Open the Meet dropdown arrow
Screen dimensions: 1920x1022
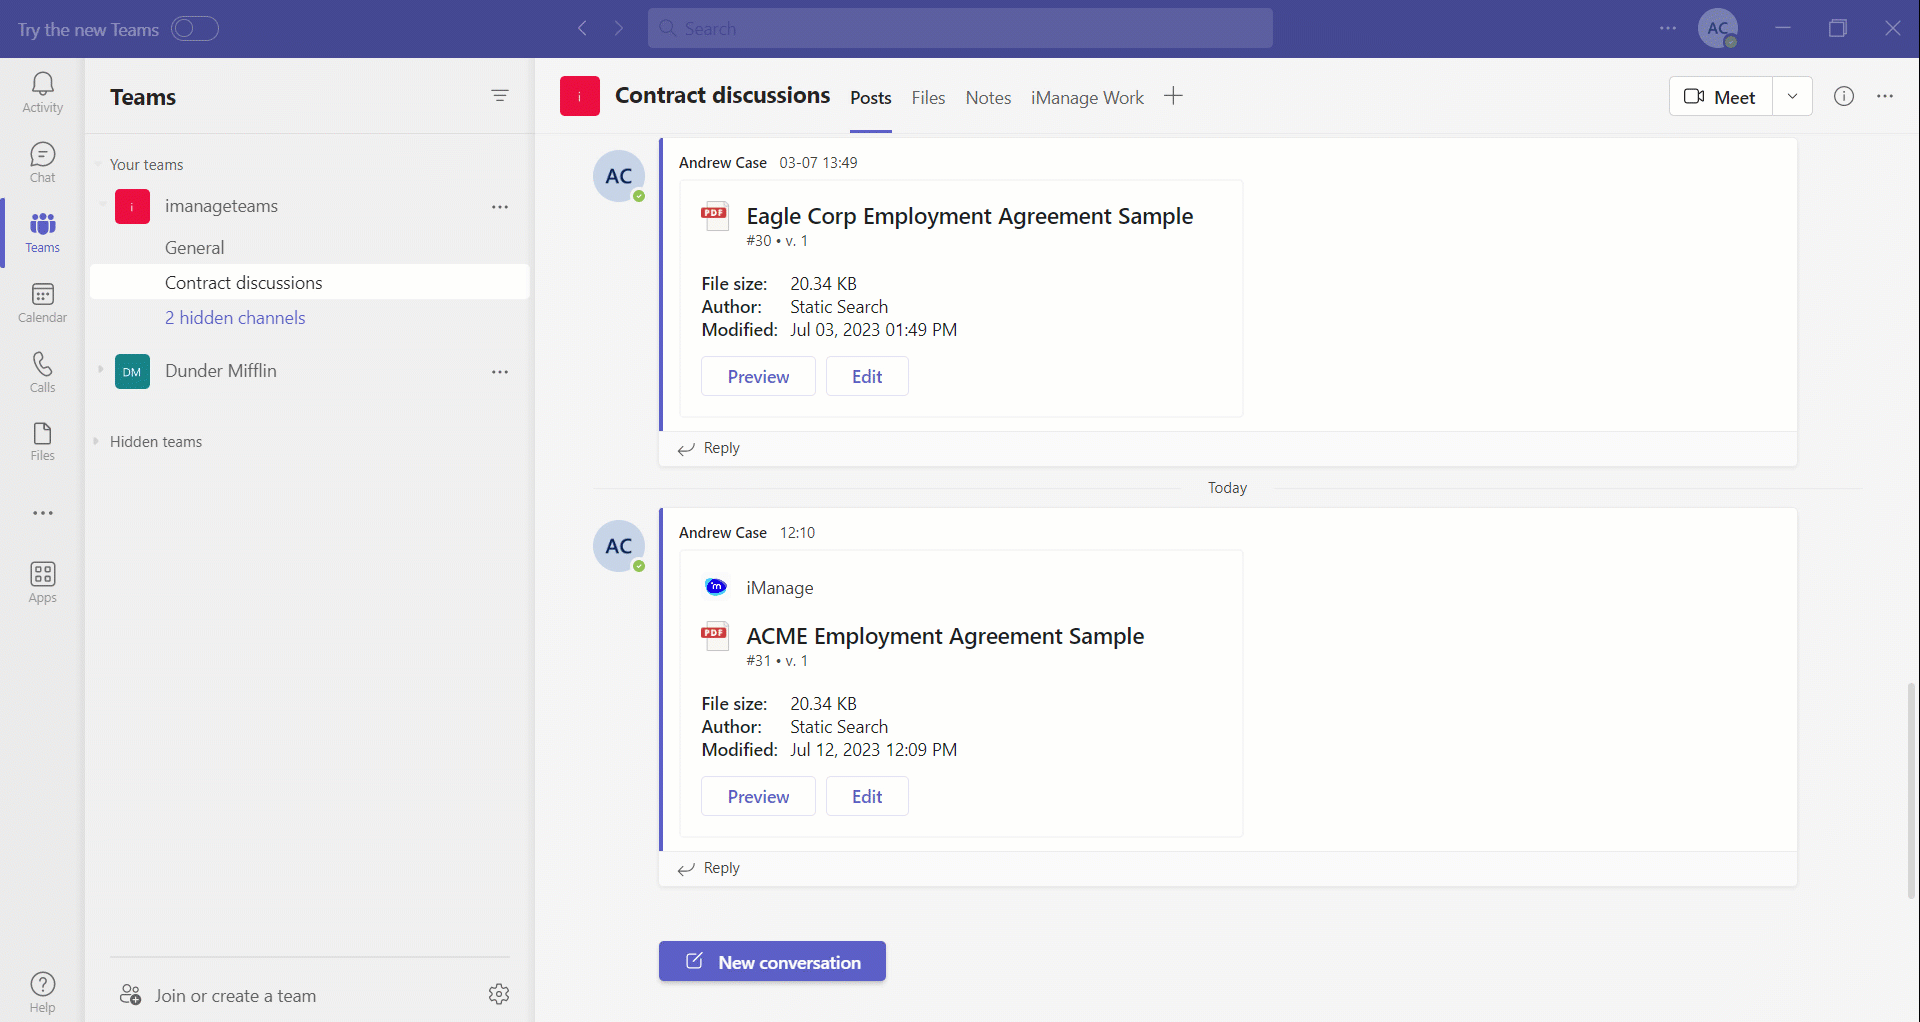tap(1792, 96)
